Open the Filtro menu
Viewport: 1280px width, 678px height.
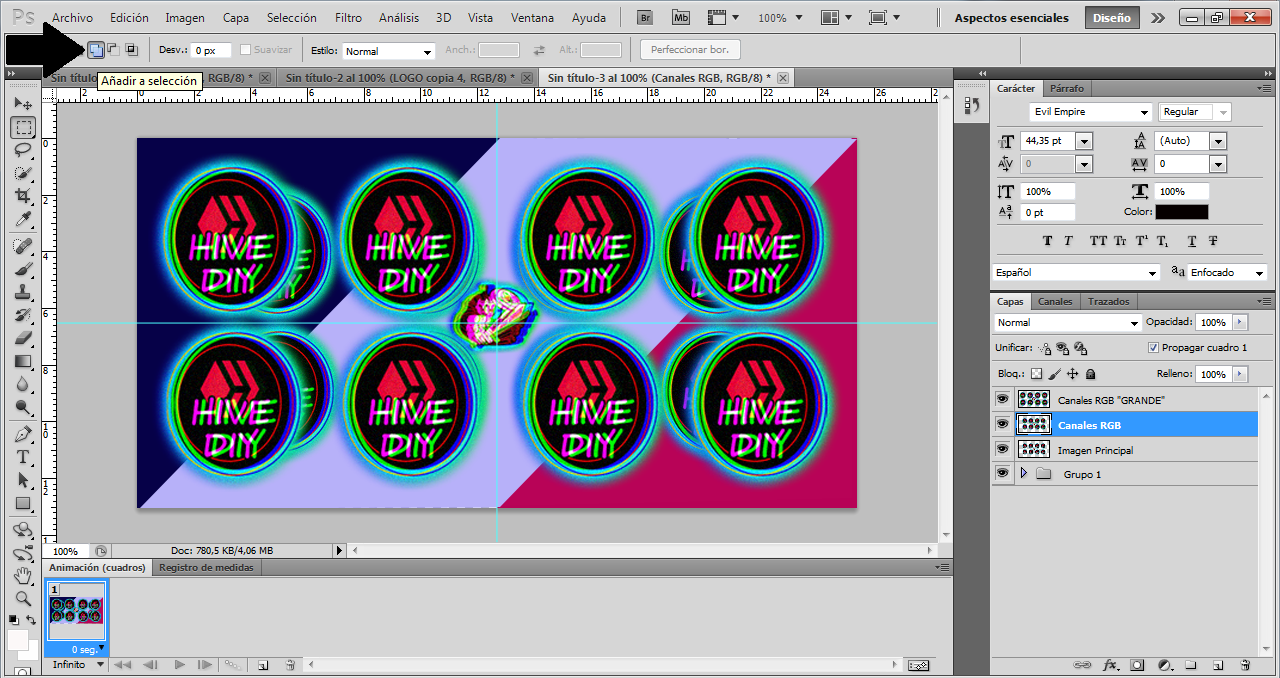point(348,18)
